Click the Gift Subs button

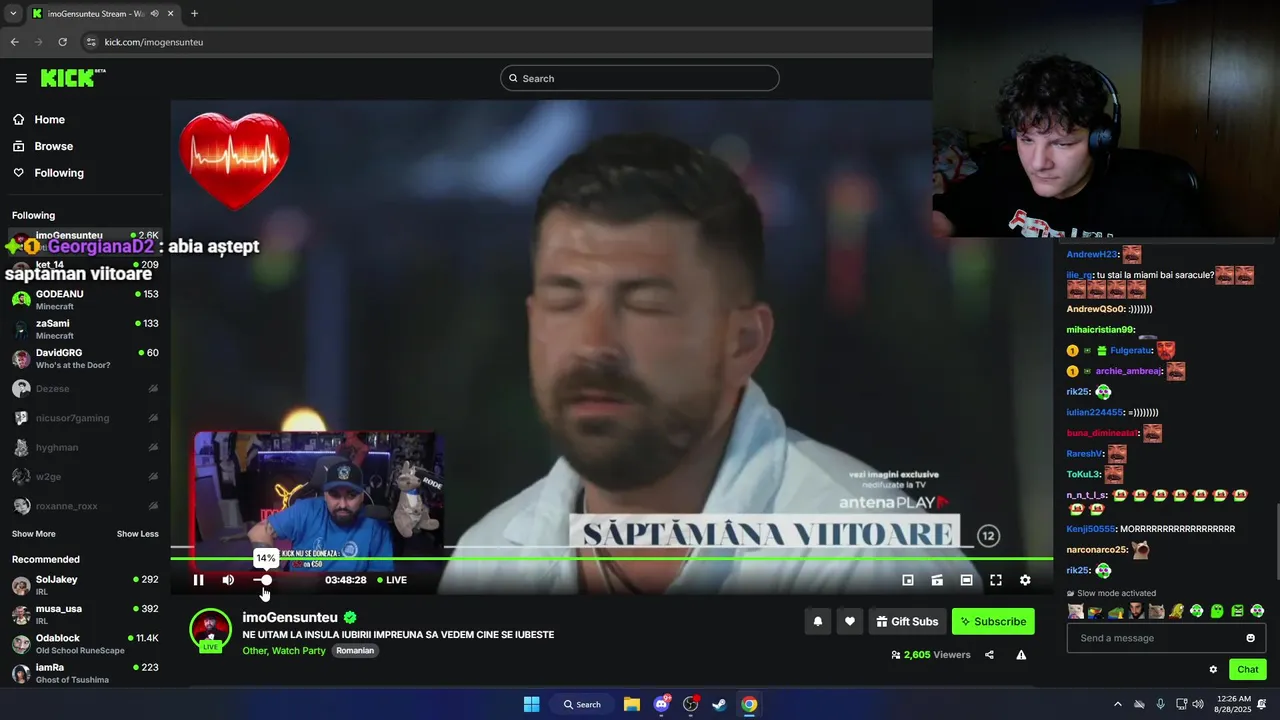(x=907, y=621)
